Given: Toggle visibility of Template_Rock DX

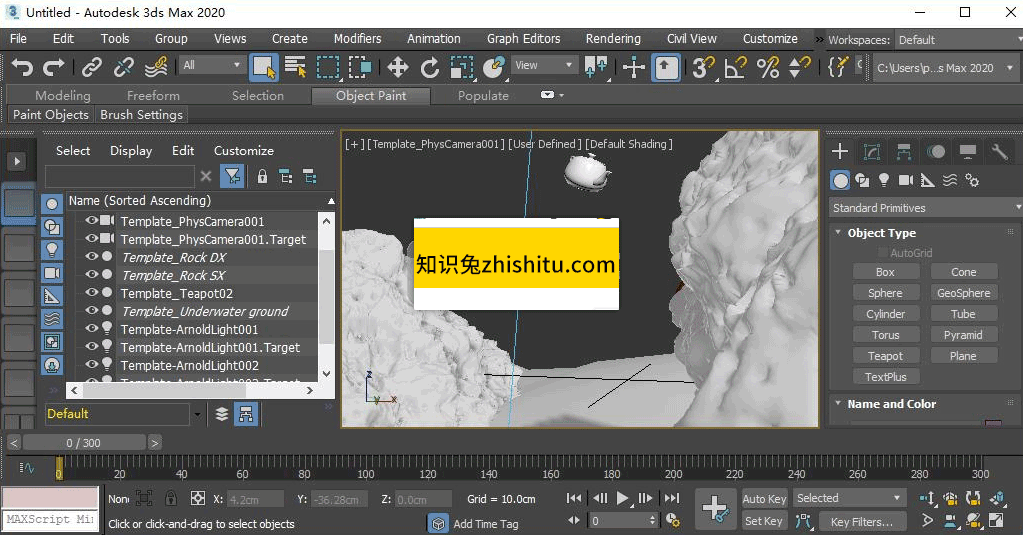Looking at the screenshot, I should (91, 256).
